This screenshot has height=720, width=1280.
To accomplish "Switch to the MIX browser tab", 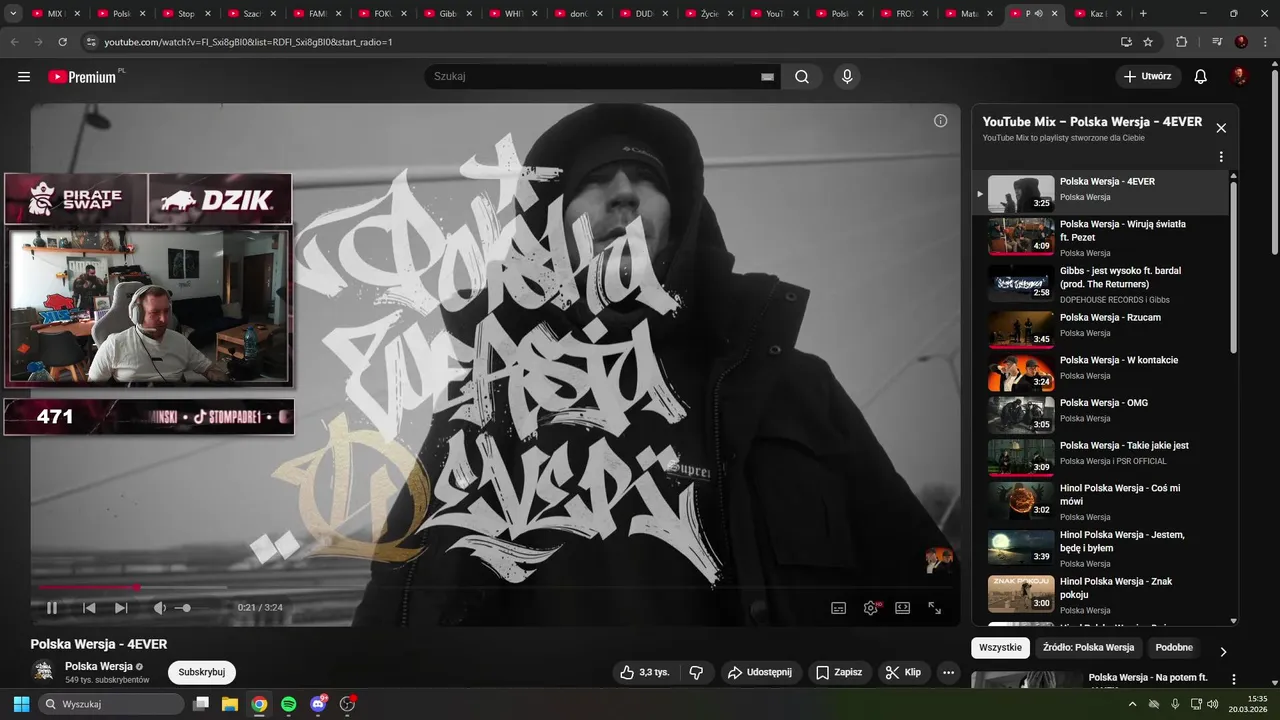I will click(x=54, y=14).
